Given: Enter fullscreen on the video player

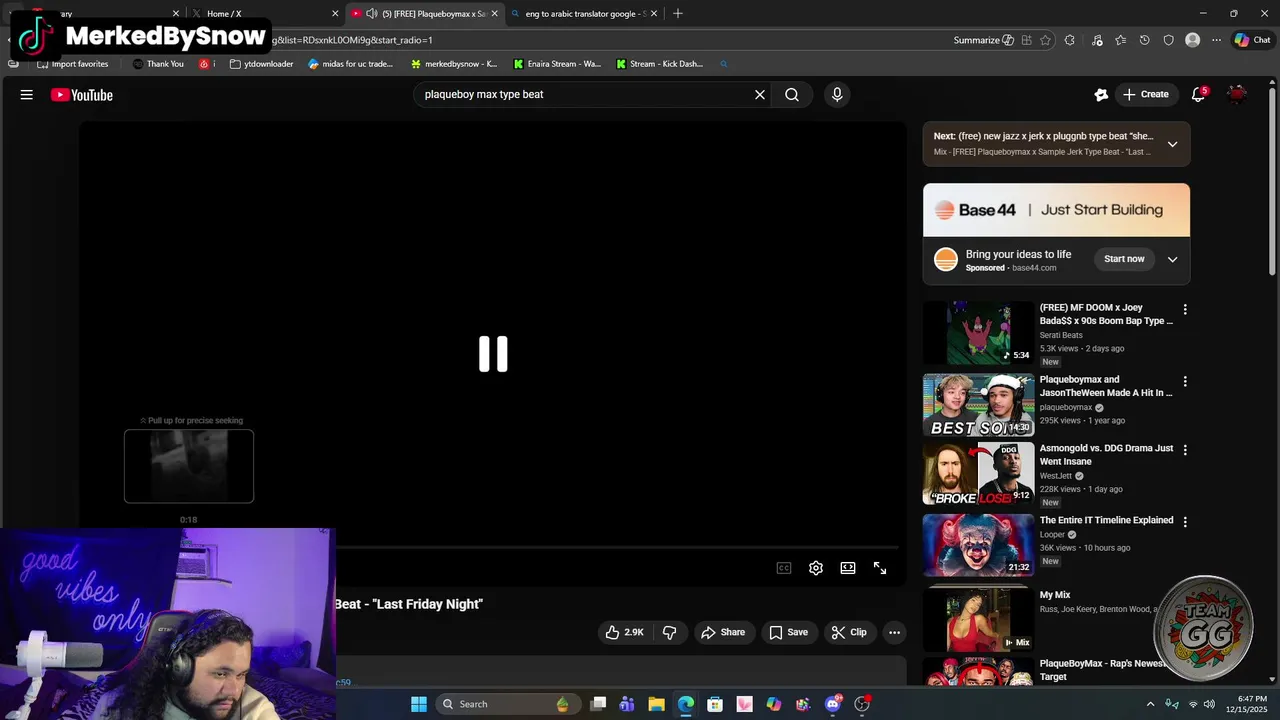Looking at the screenshot, I should click(880, 568).
